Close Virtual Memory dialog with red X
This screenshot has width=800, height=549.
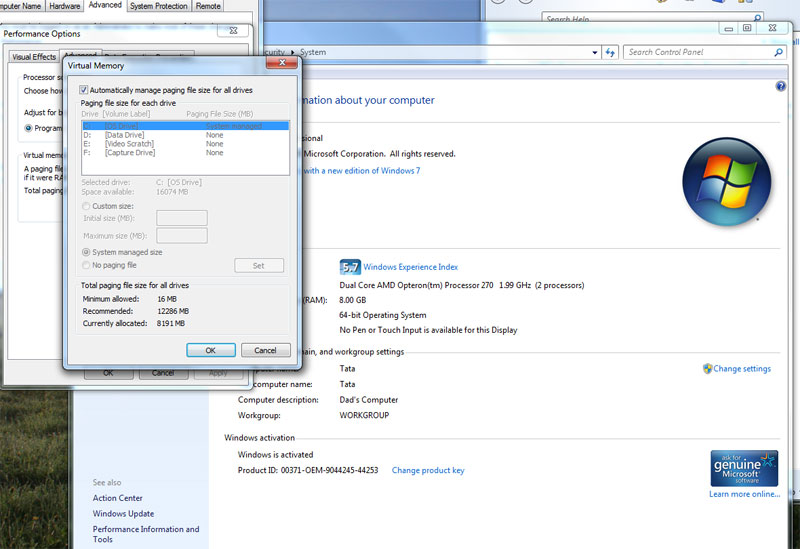(x=282, y=62)
